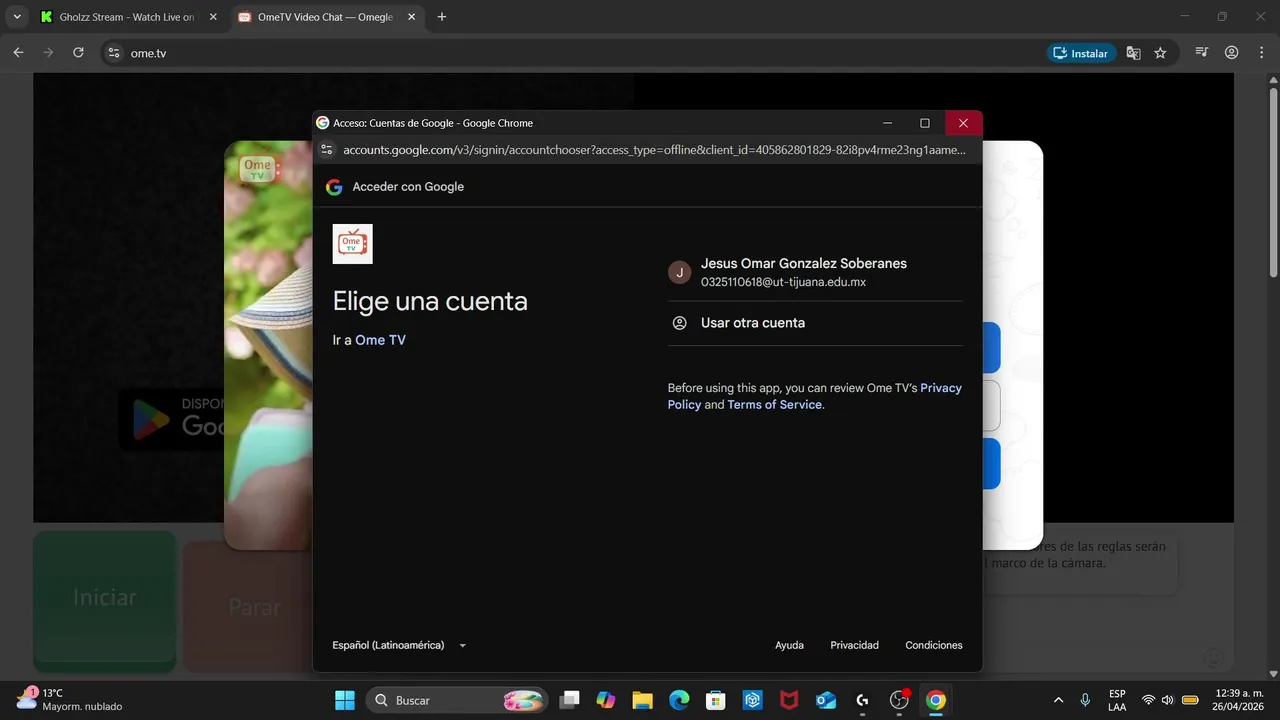Viewport: 1280px width, 720px height.
Task: Click the Instalar app button
Action: [1081, 53]
